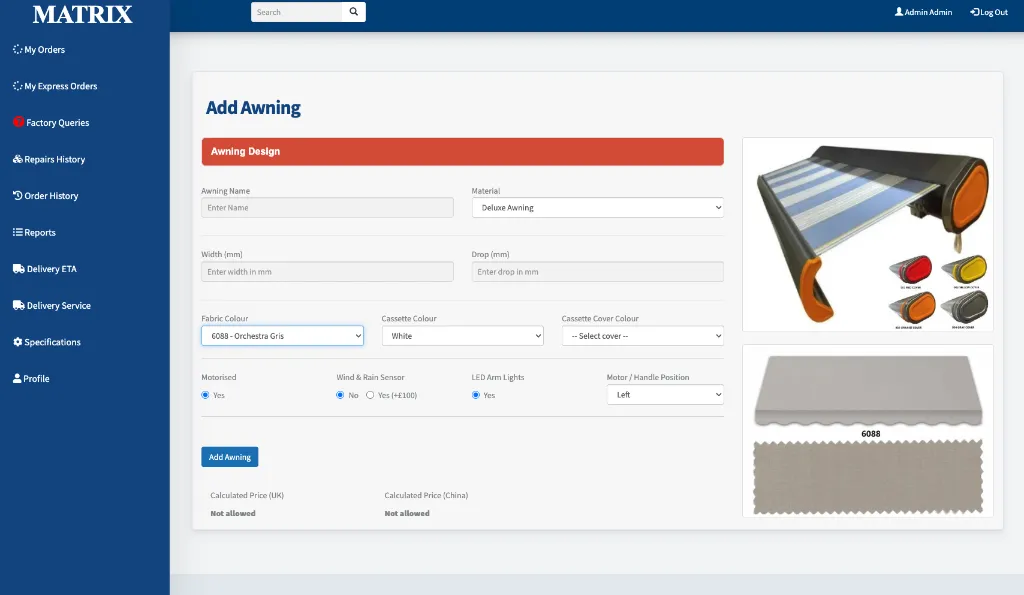1024x595 pixels.
Task: Select LED Arm Lights Yes radio
Action: [x=475, y=395]
